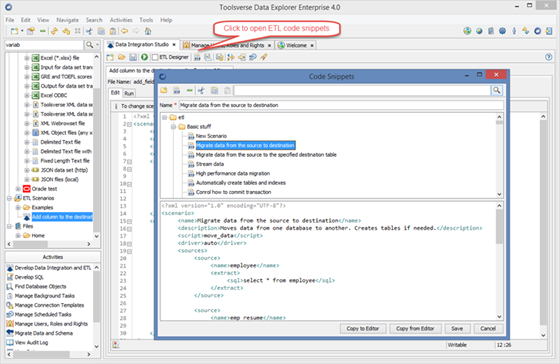Click the Open folder icon in the studio toolbar
560x364 pixels.
(x=121, y=57)
